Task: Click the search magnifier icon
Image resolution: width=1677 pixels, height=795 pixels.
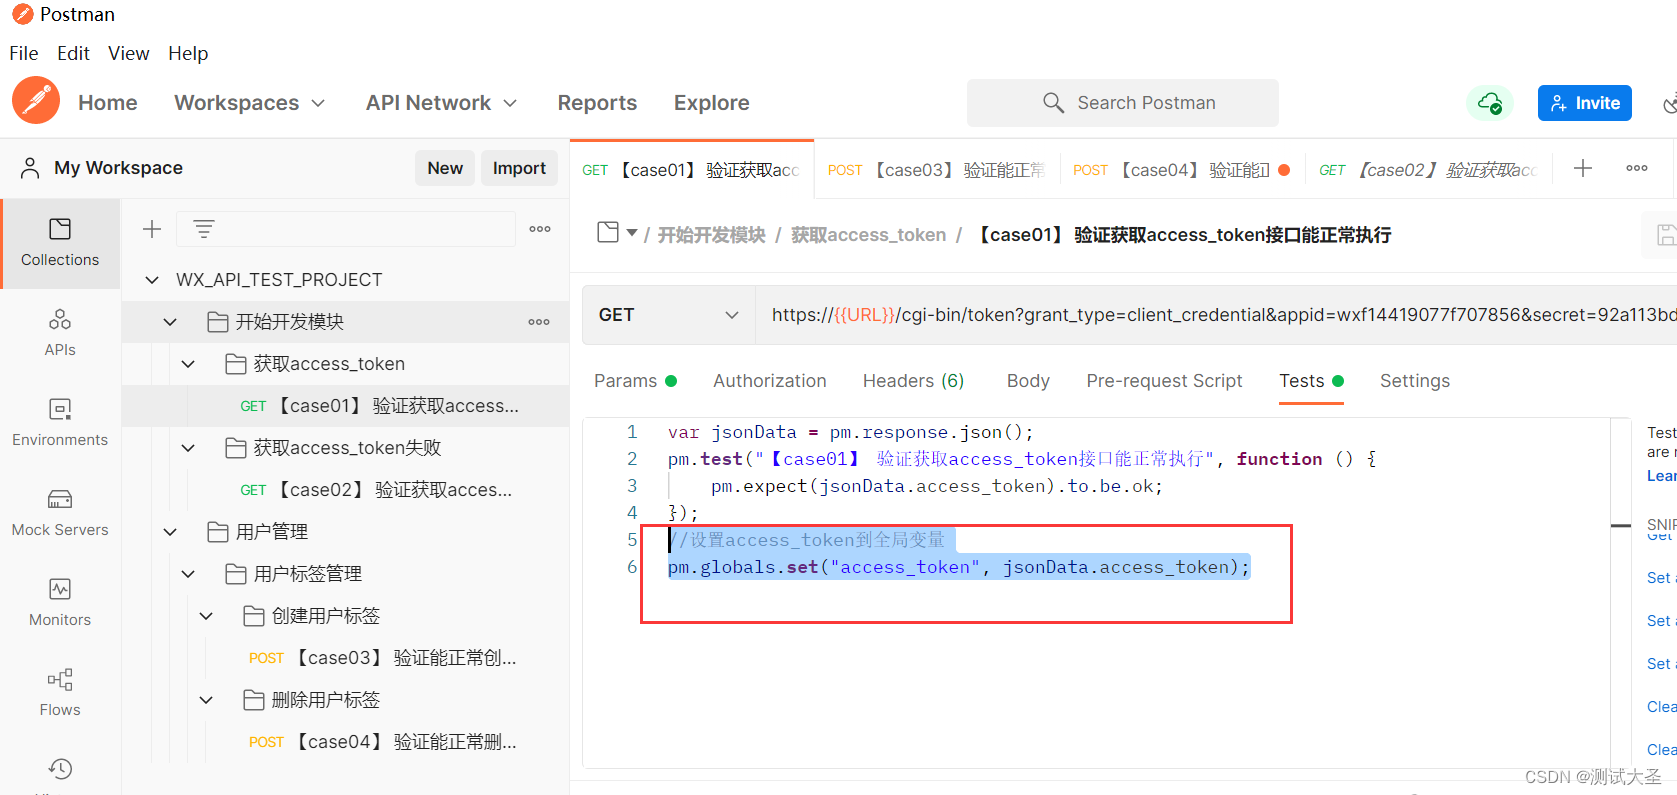Action: coord(1053,103)
